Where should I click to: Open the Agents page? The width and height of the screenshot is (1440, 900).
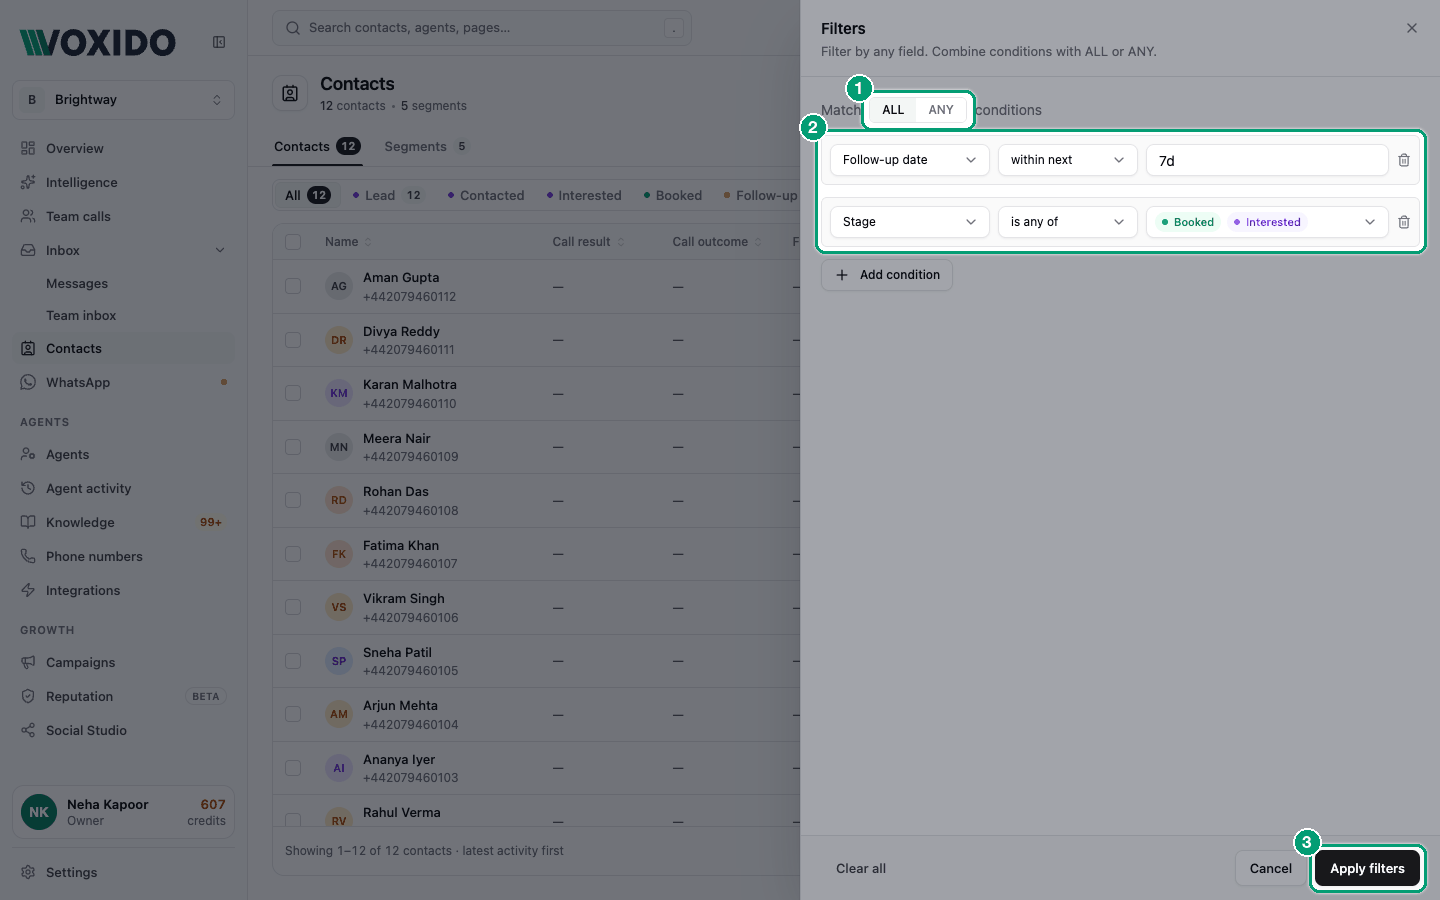point(124,454)
